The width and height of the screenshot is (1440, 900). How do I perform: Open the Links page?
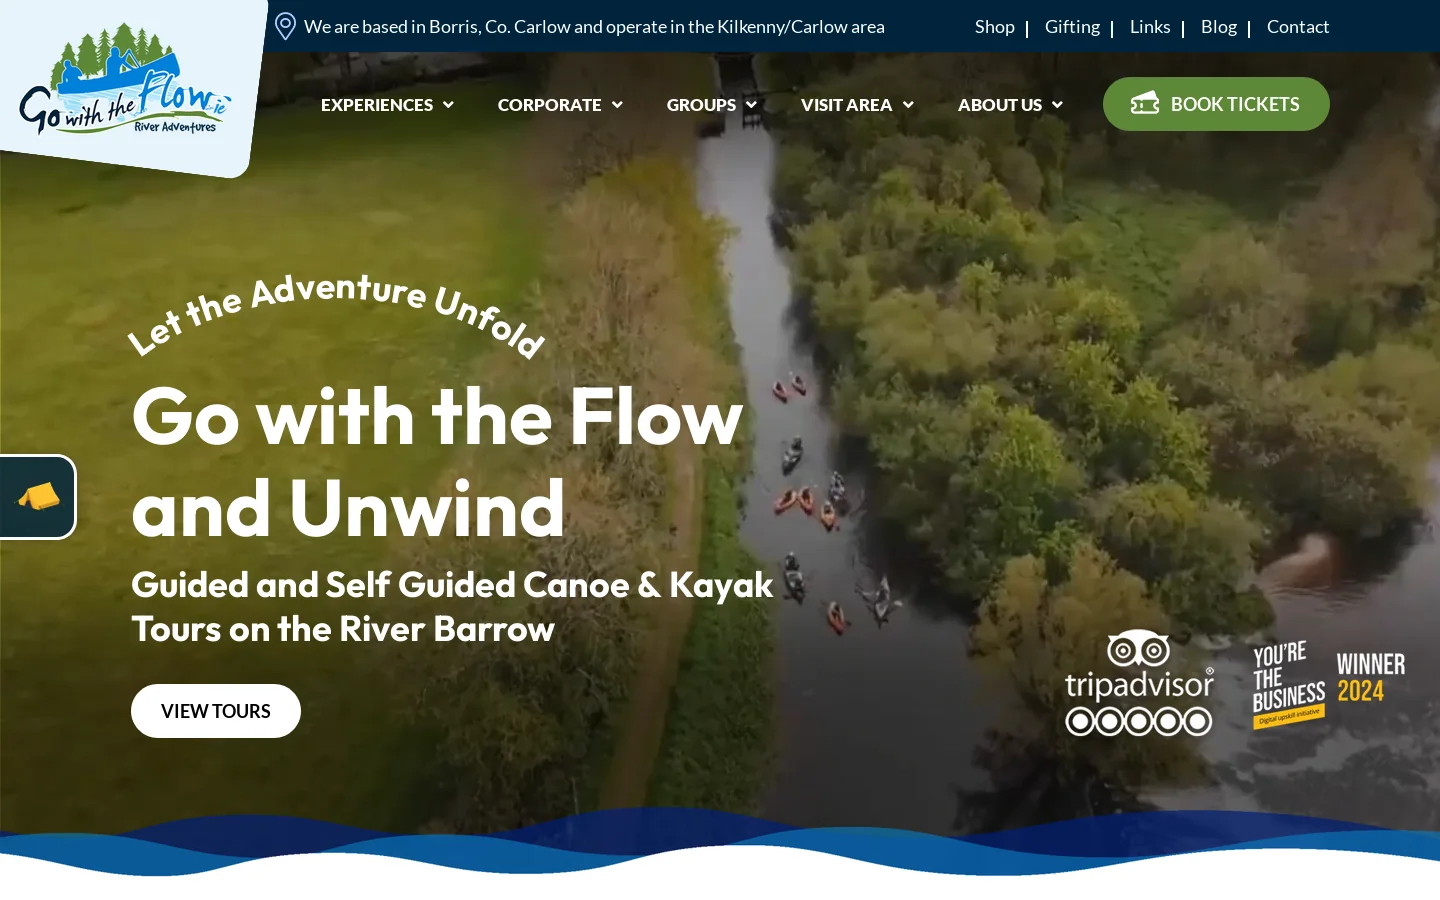(1150, 27)
